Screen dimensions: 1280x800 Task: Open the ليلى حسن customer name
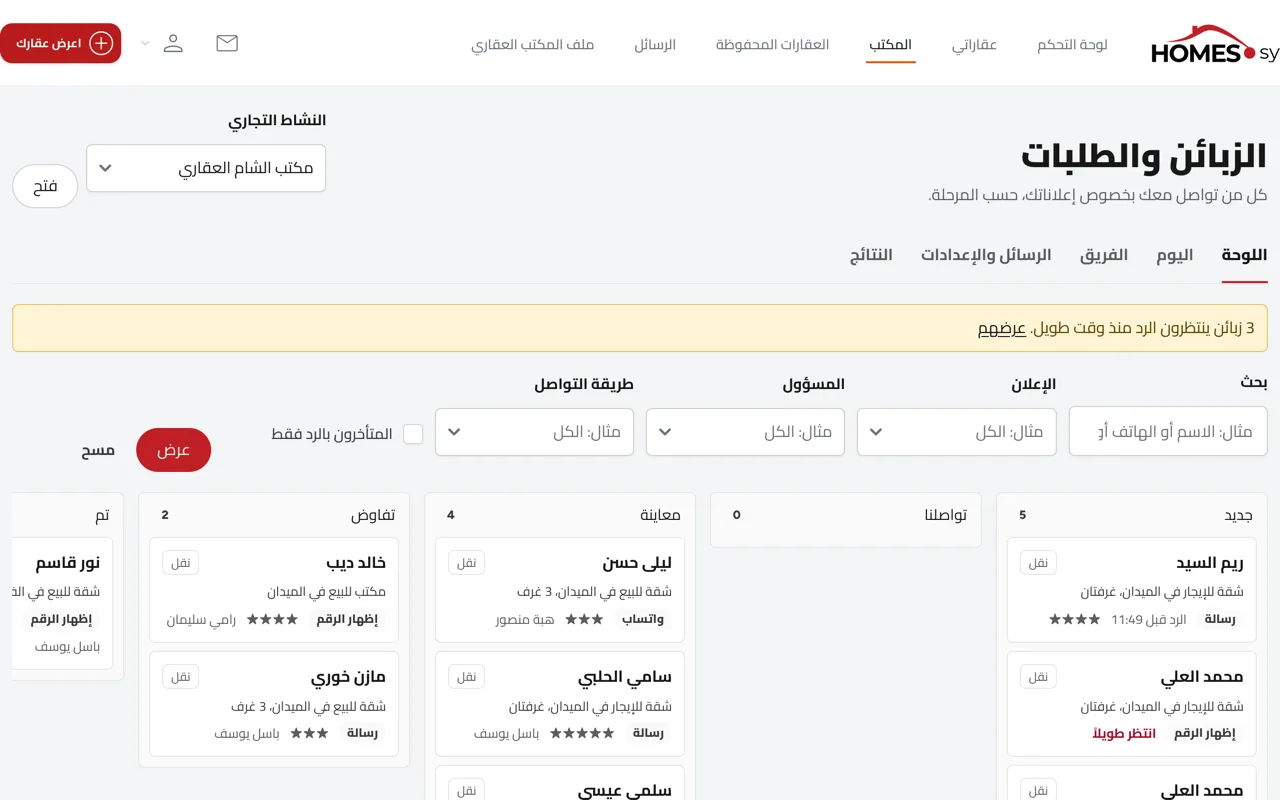pos(637,563)
